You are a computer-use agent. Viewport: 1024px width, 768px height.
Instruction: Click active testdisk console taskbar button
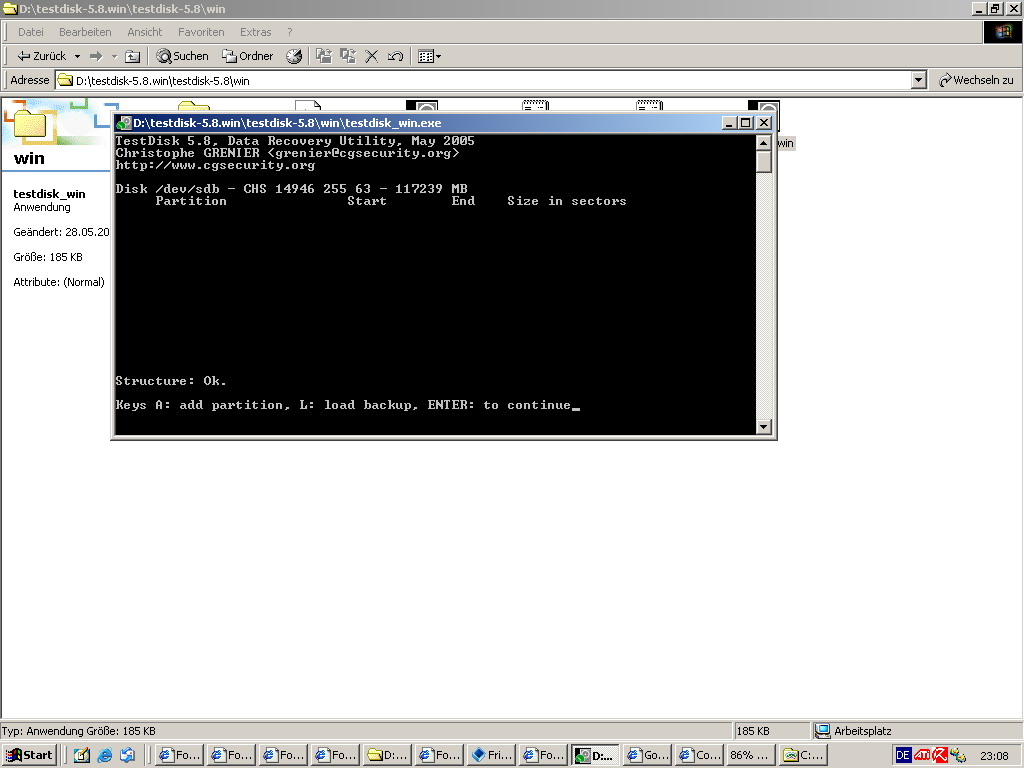coord(595,755)
